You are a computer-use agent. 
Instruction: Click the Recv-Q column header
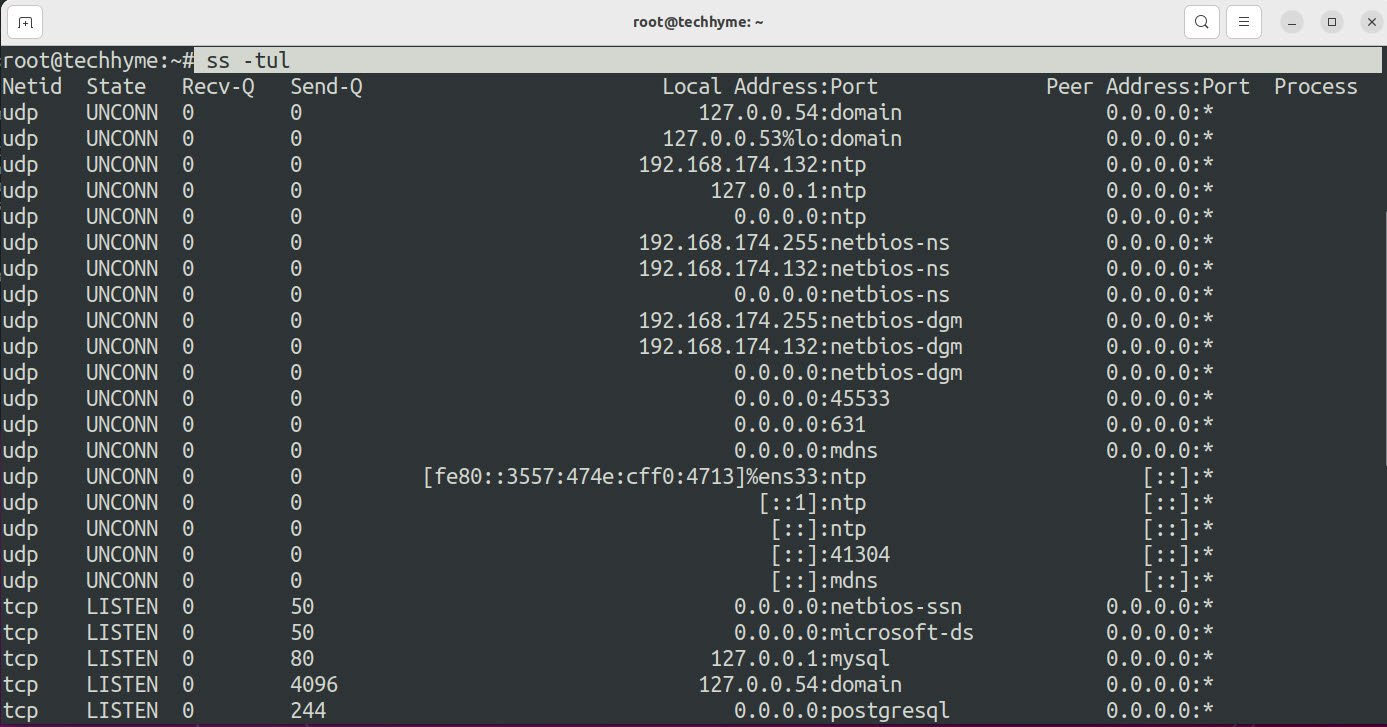point(218,87)
